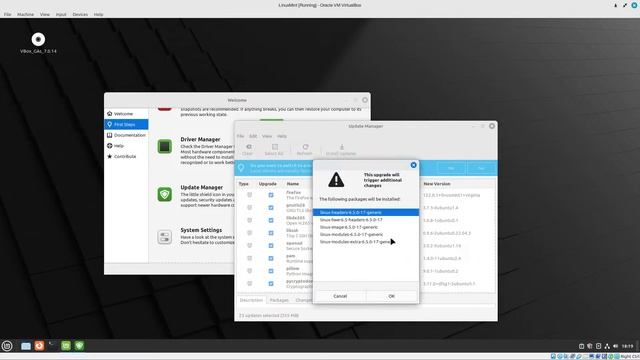
Task: Click the taskbar clock showing 18:19
Action: tap(627, 346)
